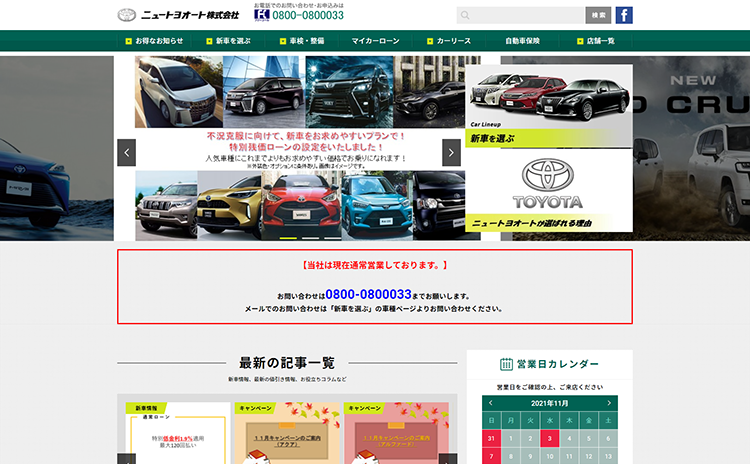This screenshot has width=750, height=464.
Task: Click the blue Mirai background slide on left
Action: pos(57,148)
